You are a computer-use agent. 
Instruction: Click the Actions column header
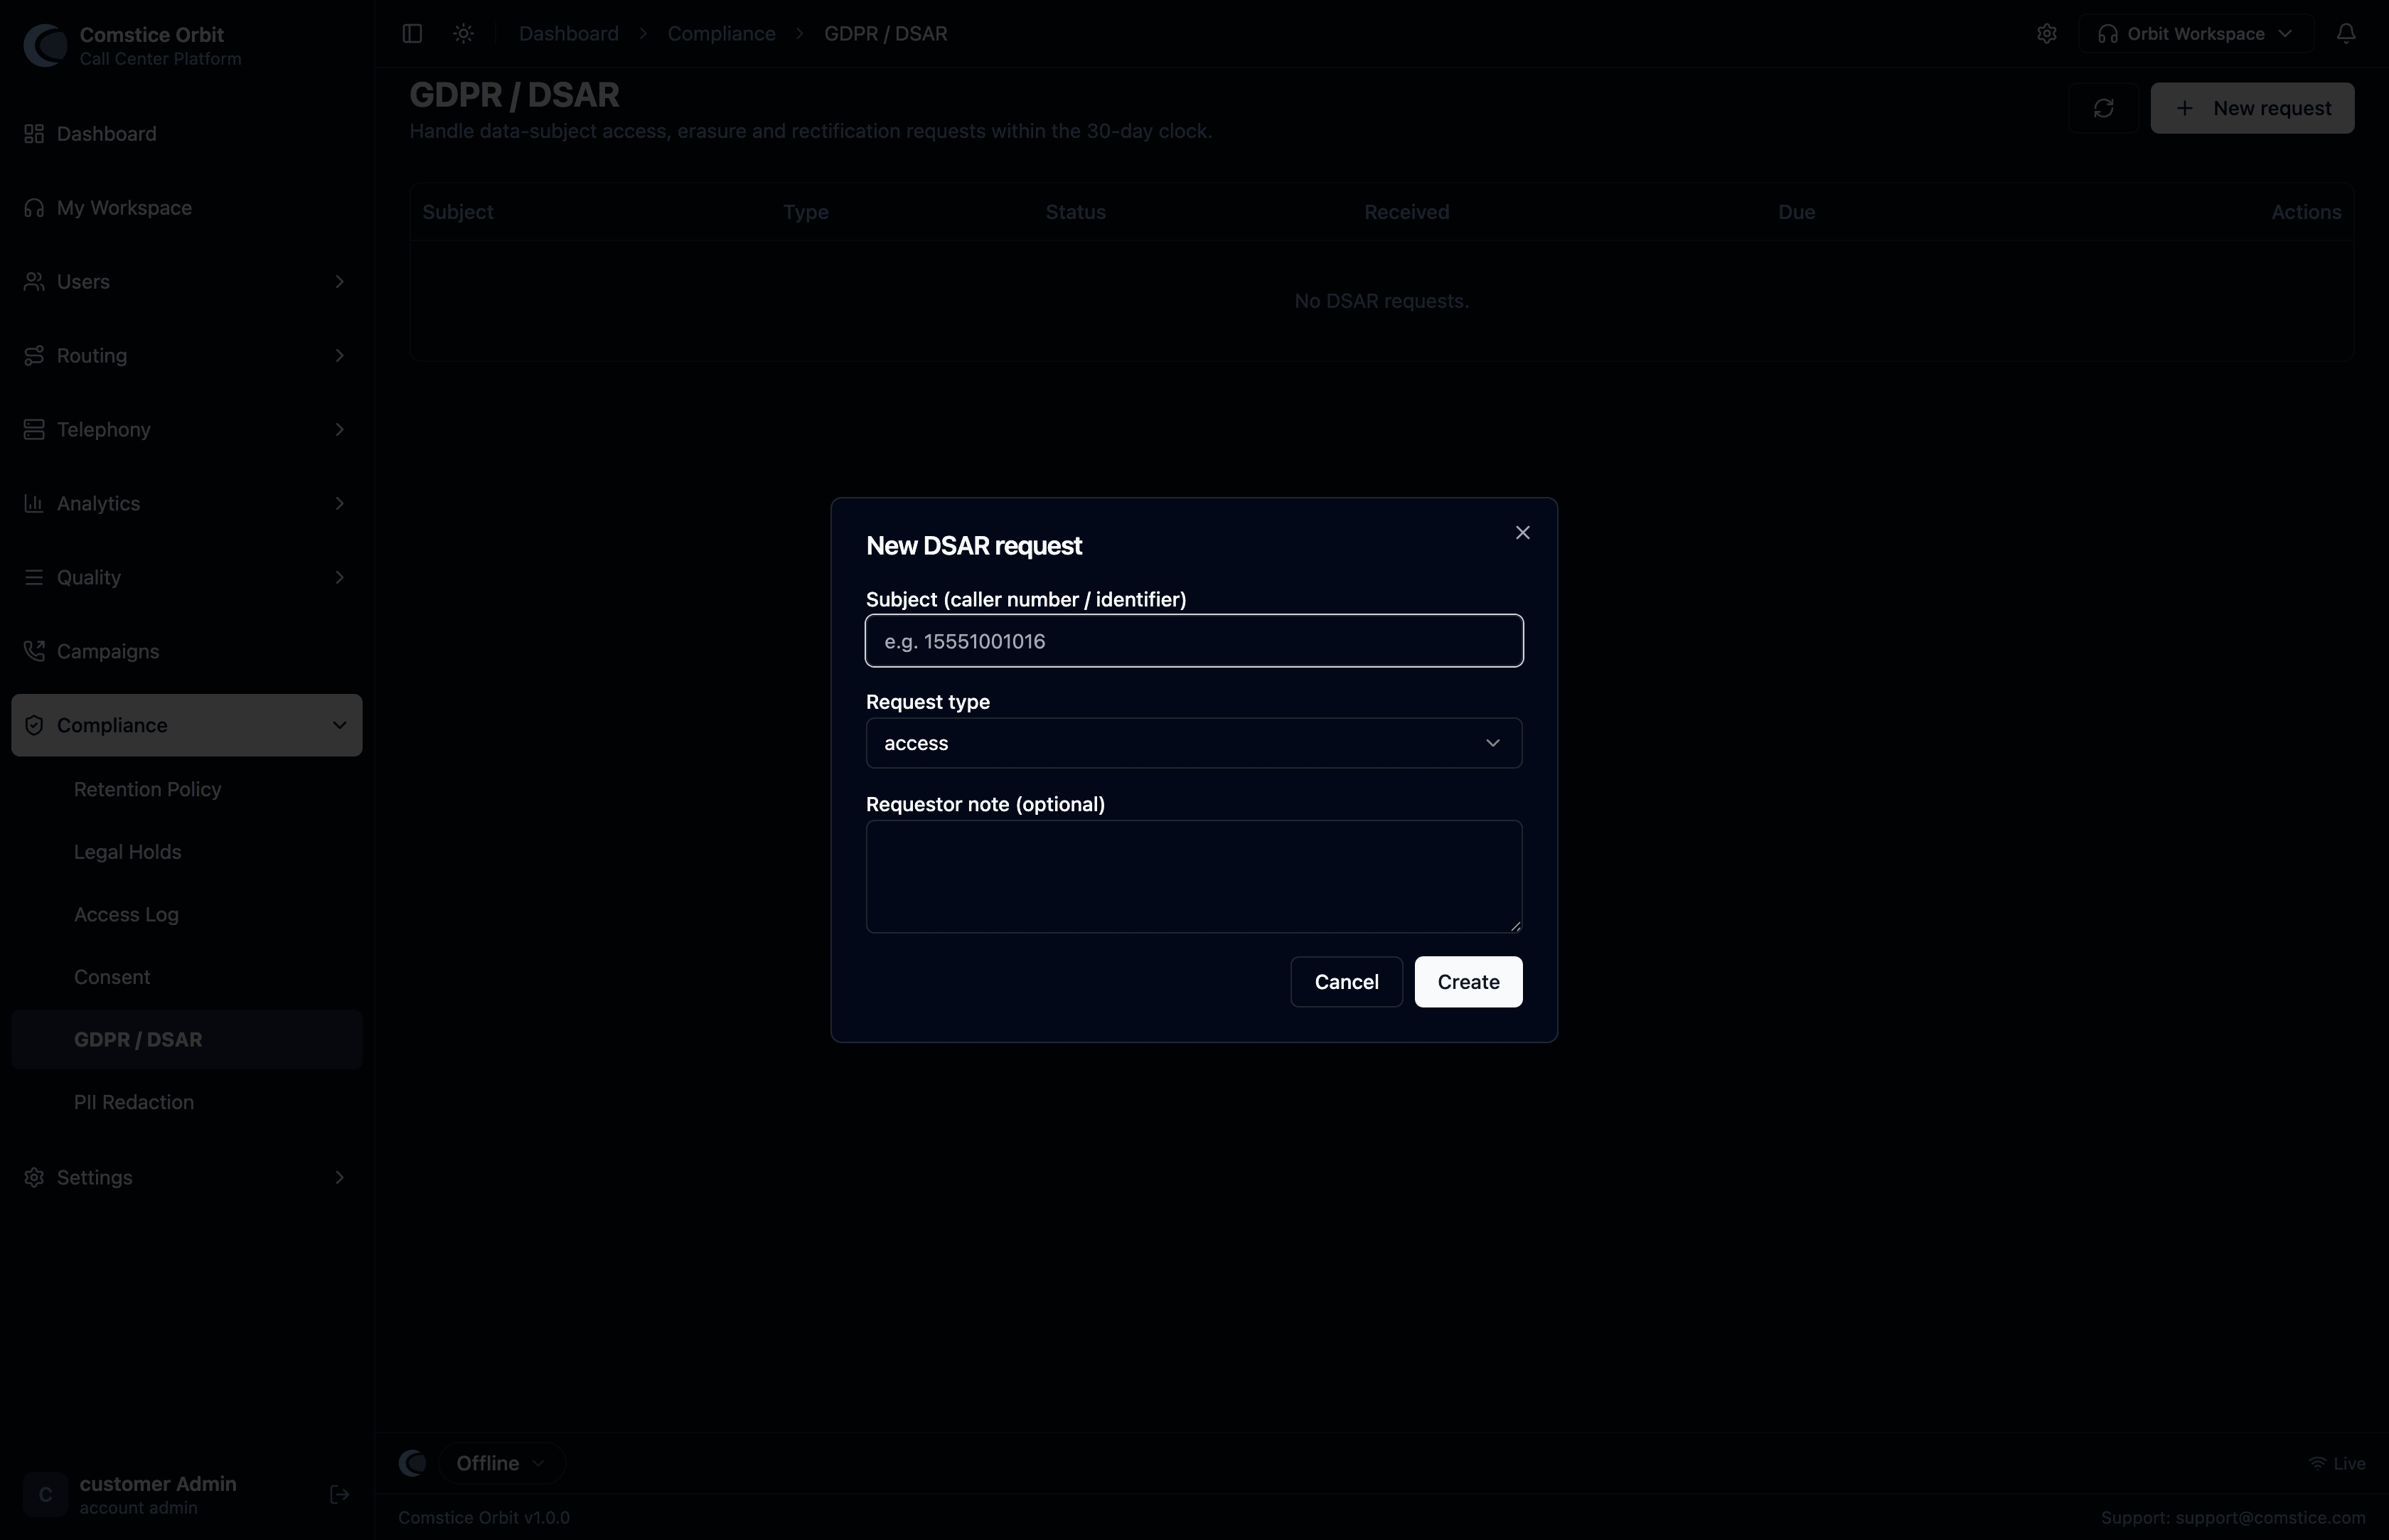(x=2305, y=212)
